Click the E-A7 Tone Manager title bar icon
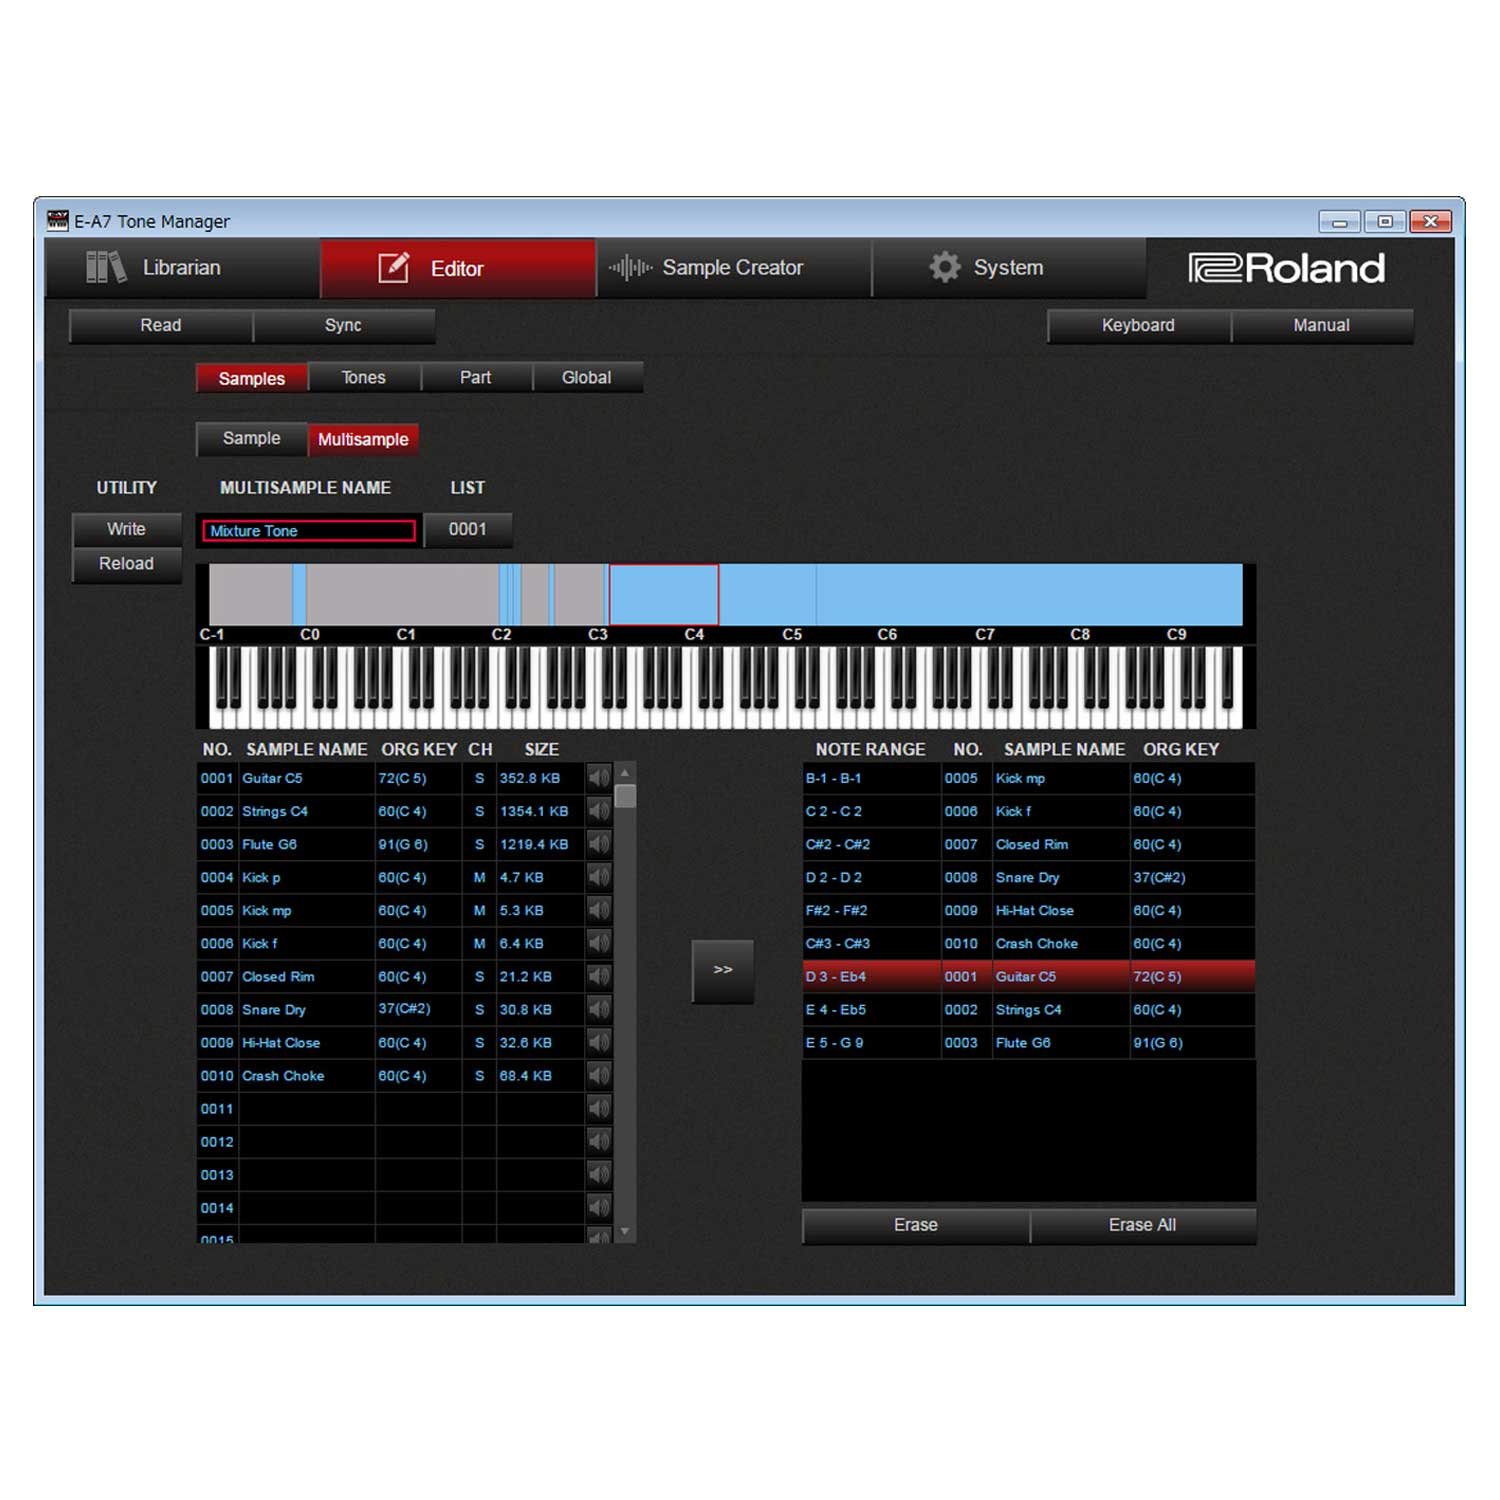Viewport: 1500px width, 1500px height. point(58,220)
